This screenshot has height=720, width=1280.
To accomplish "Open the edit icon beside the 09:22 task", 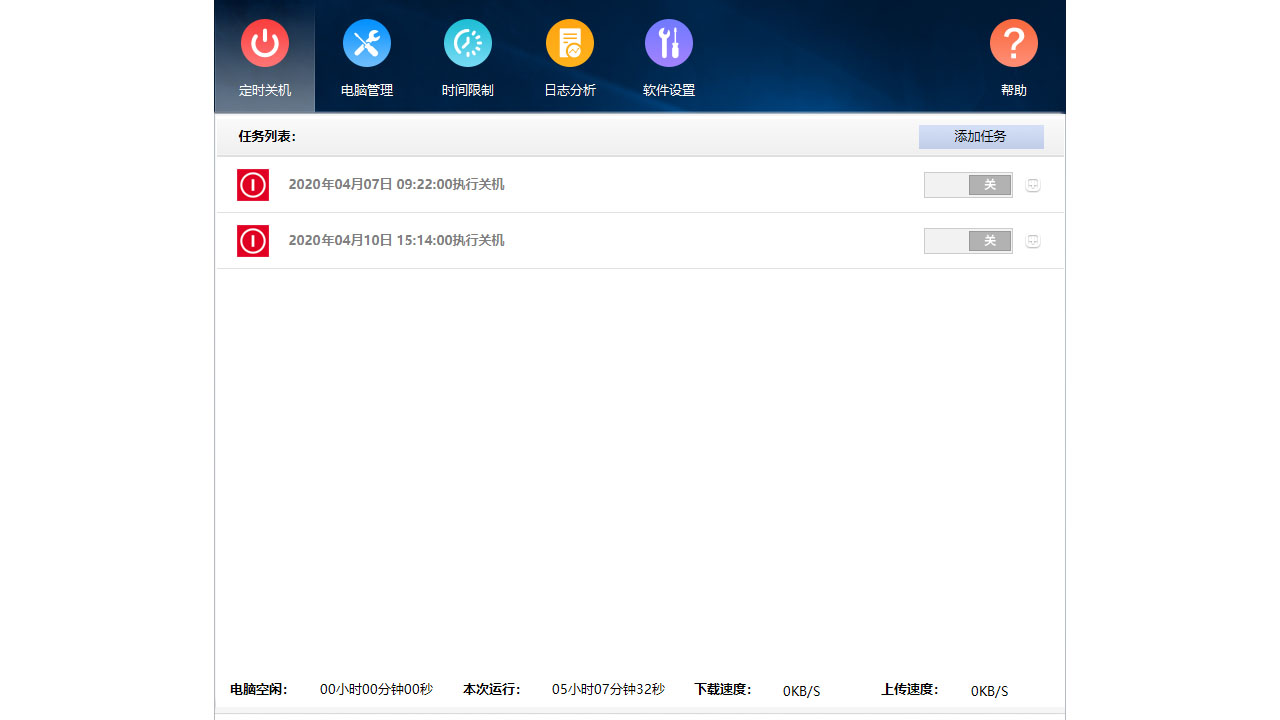I will pyautogui.click(x=1032, y=184).
